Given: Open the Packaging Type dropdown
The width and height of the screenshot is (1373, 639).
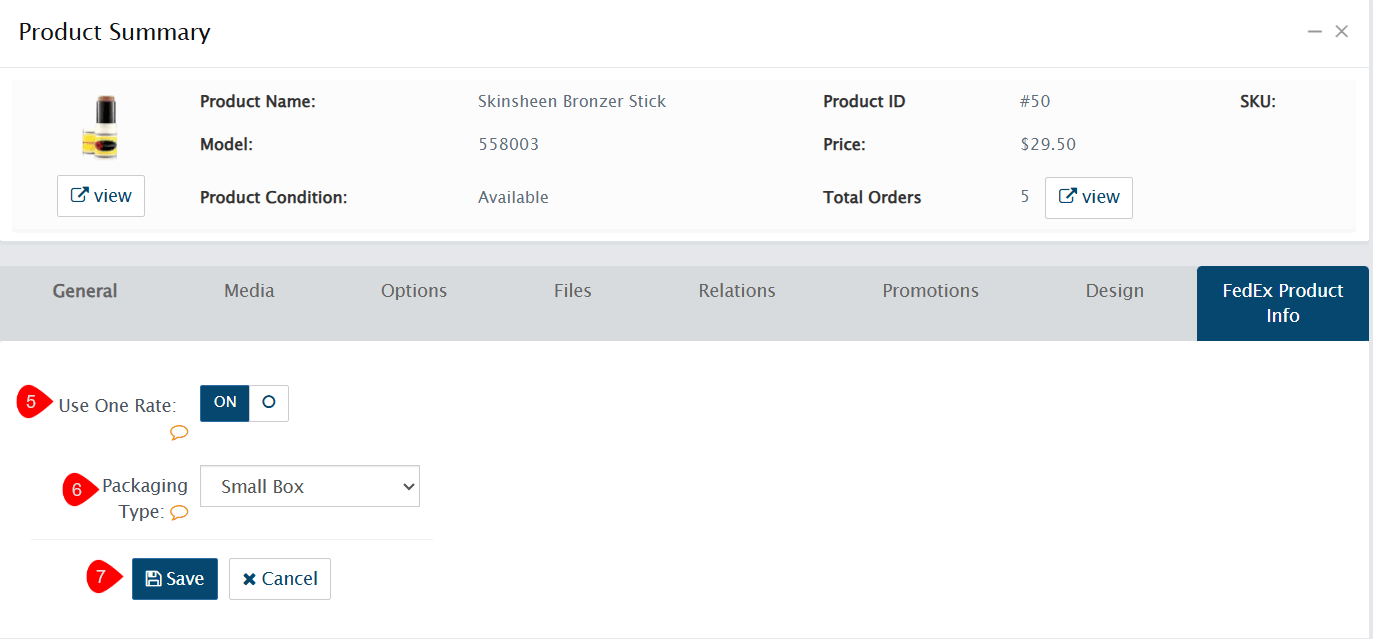Looking at the screenshot, I should pyautogui.click(x=310, y=487).
